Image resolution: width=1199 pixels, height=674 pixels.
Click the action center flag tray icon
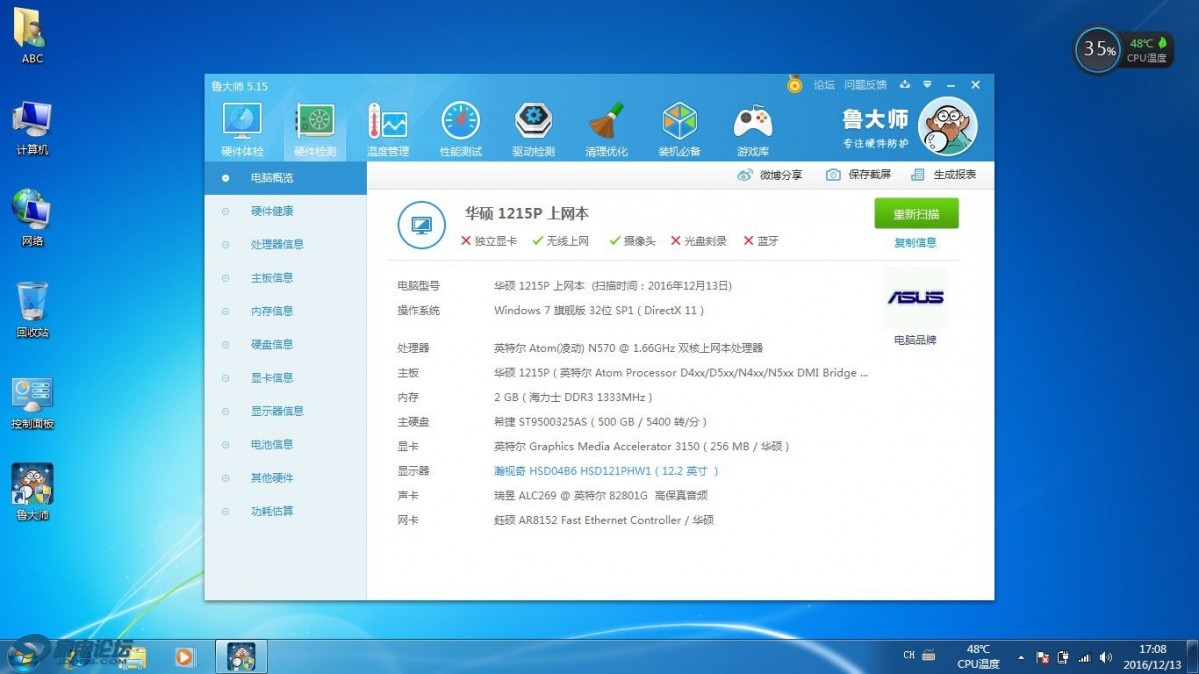click(1042, 657)
